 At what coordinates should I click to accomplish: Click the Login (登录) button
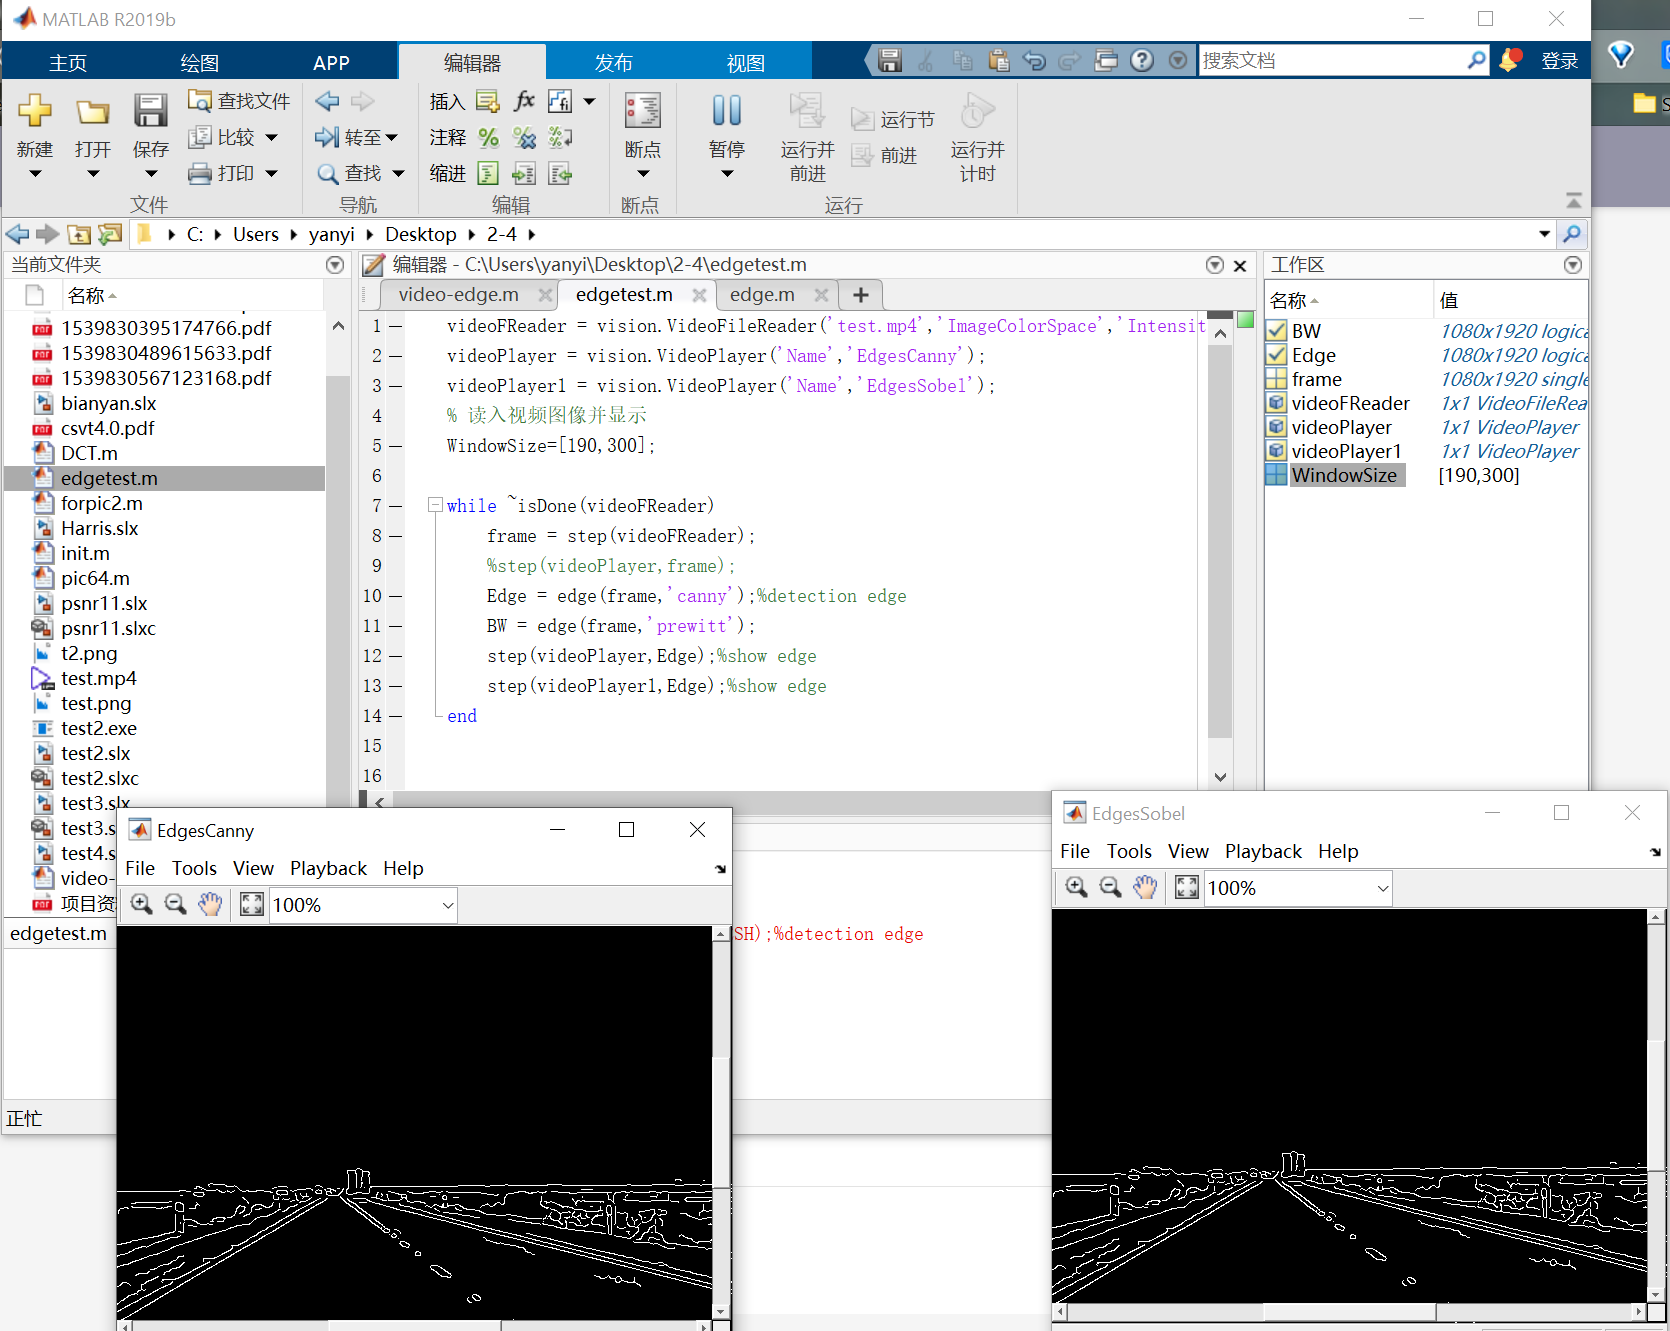pyautogui.click(x=1559, y=61)
